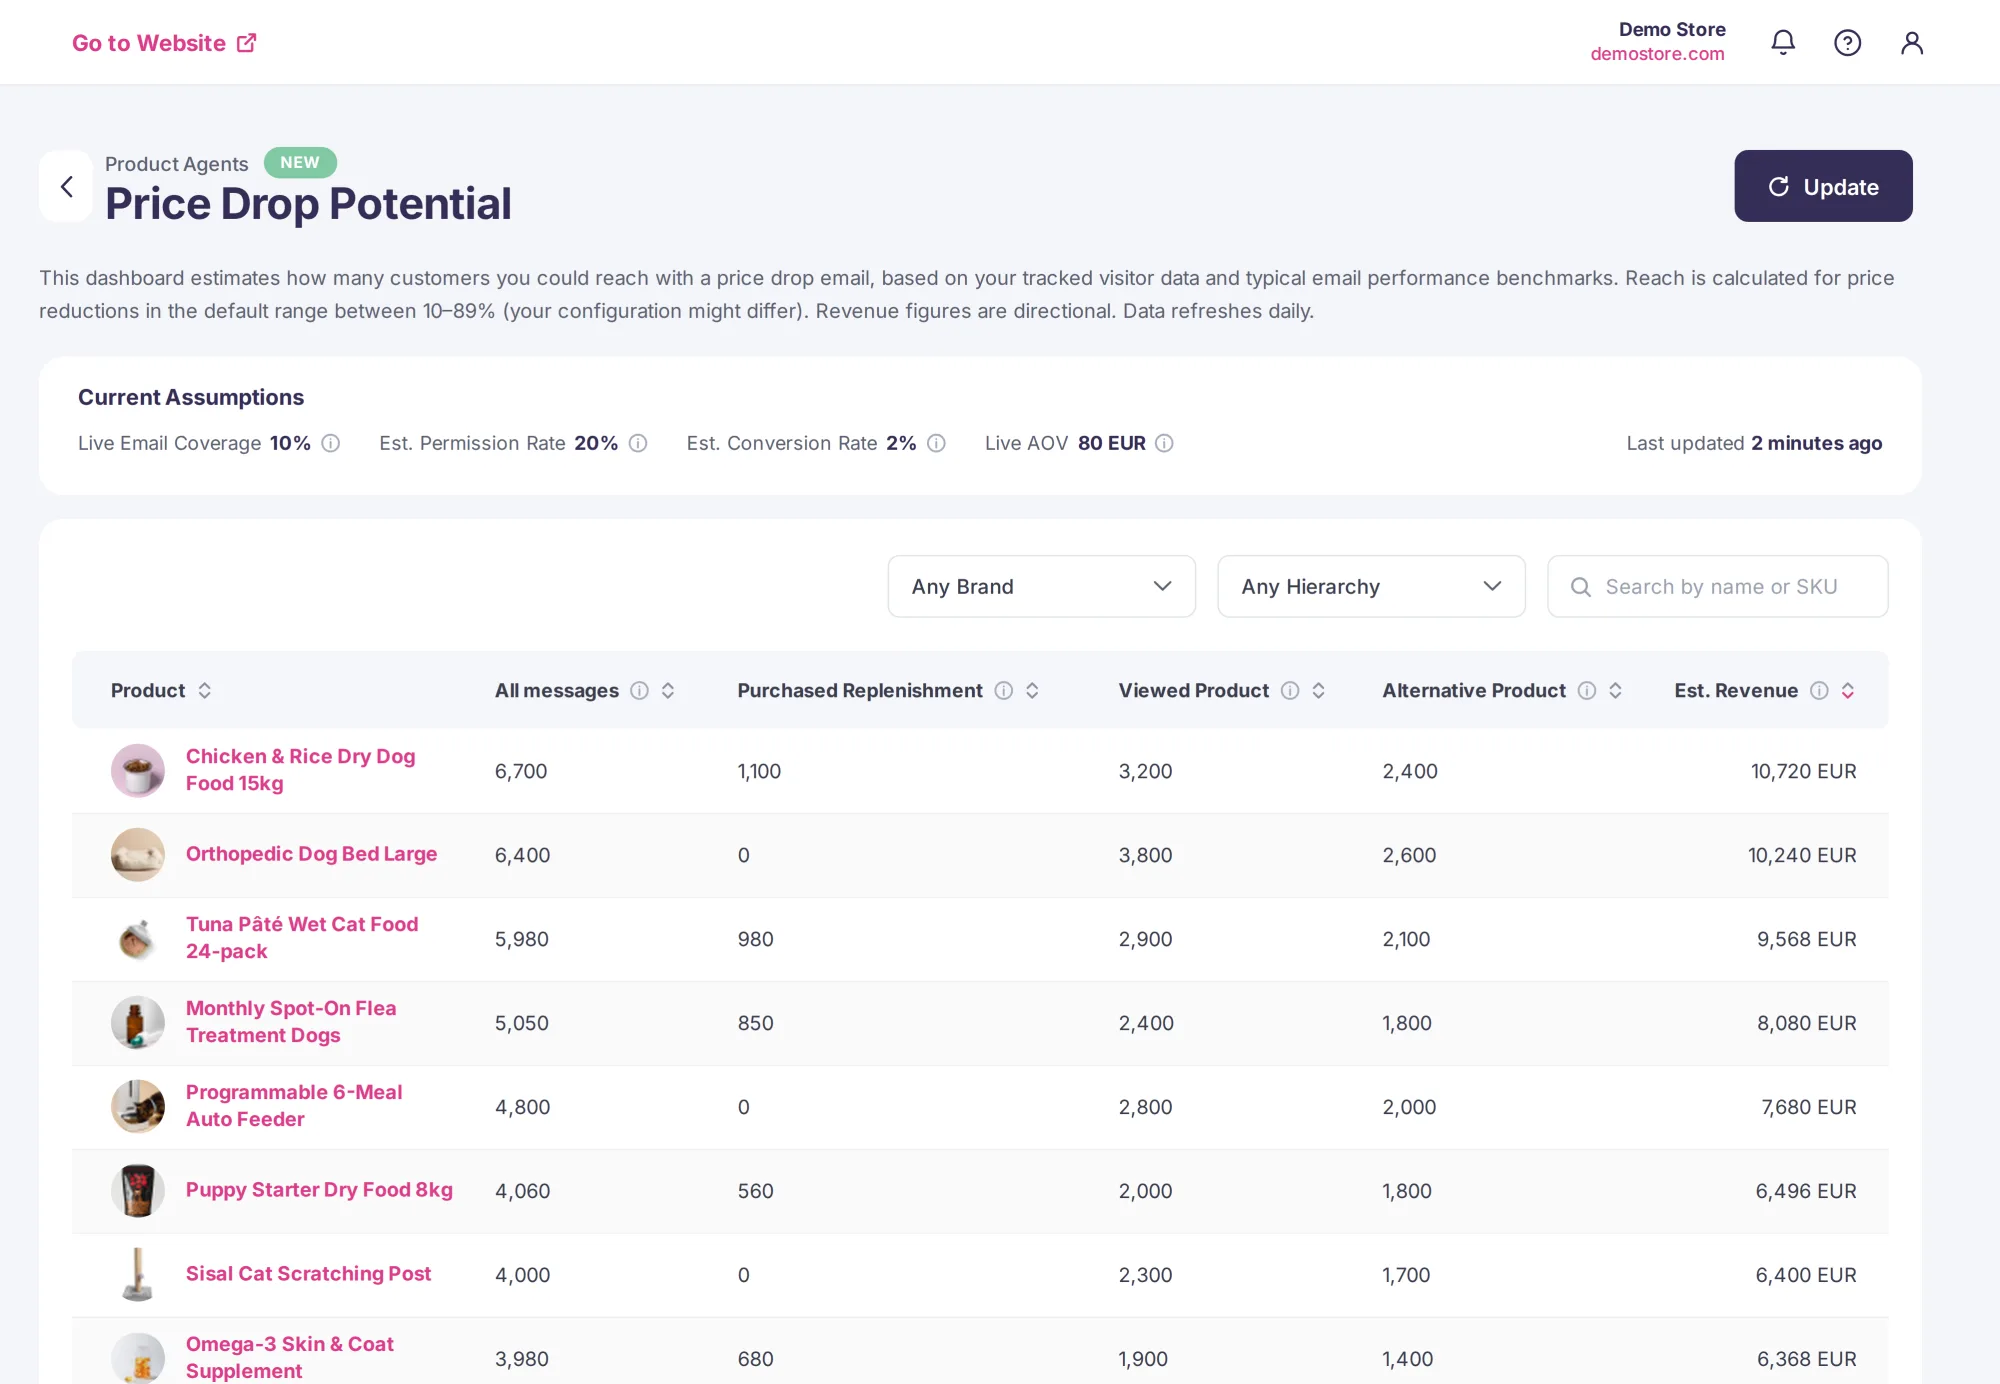Go back using the left chevron button
This screenshot has height=1384, width=2000.
(x=66, y=186)
